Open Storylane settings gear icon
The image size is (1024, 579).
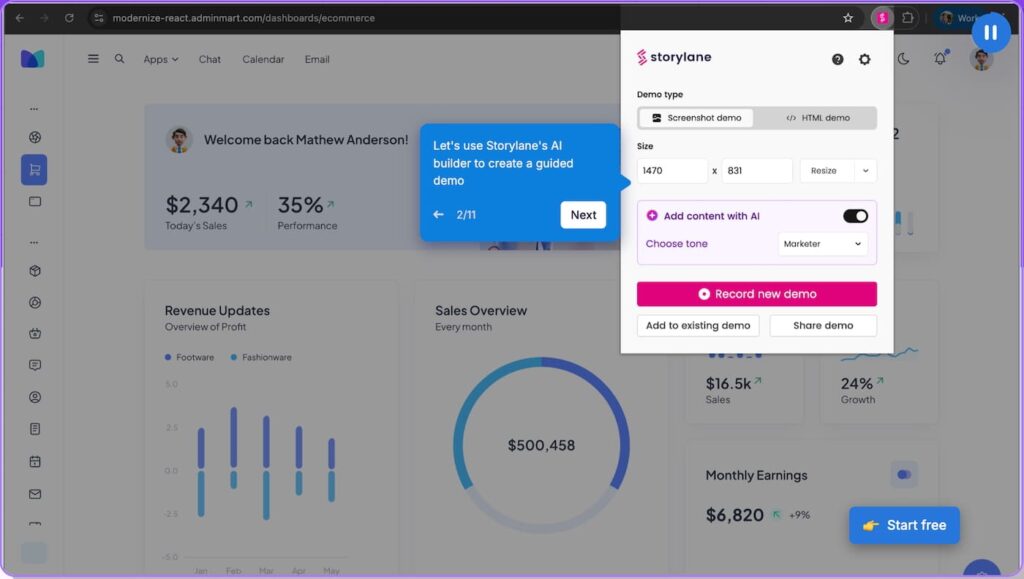(x=864, y=59)
